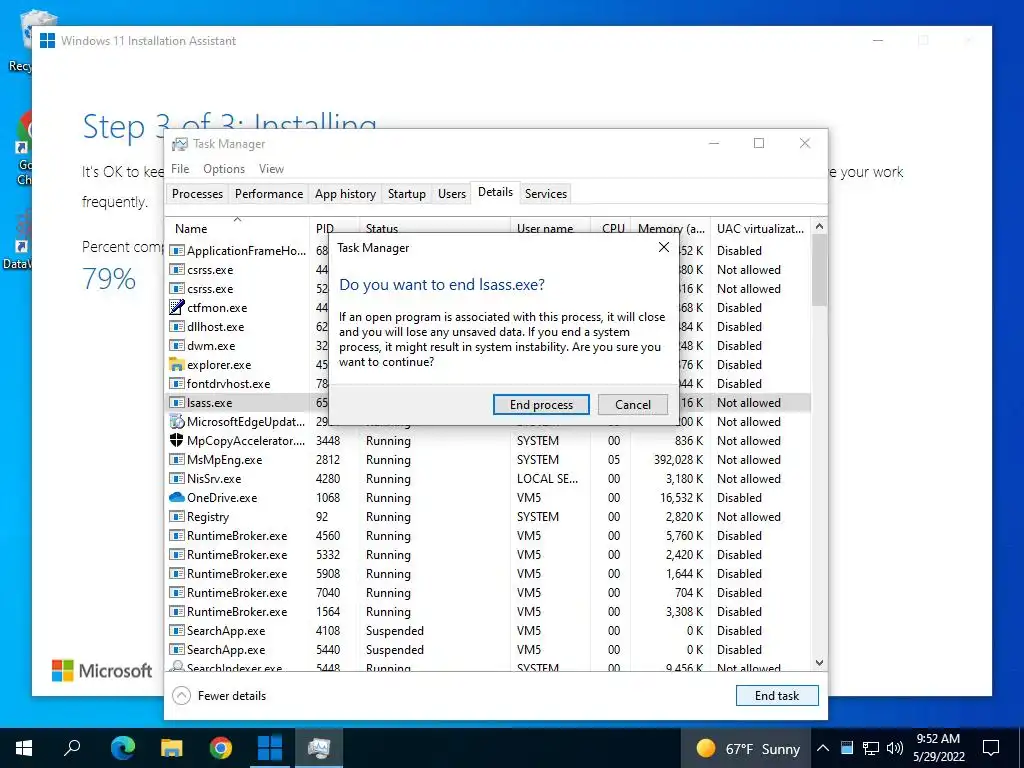Viewport: 1024px width, 768px height.
Task: Click the explorer.exe folder icon
Action: 176,364
